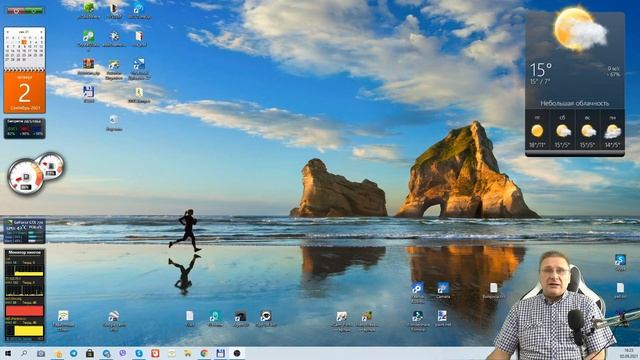The height and width of the screenshot is (360, 640).
Task: Open the Camera desktop shortcut
Action: (442, 290)
